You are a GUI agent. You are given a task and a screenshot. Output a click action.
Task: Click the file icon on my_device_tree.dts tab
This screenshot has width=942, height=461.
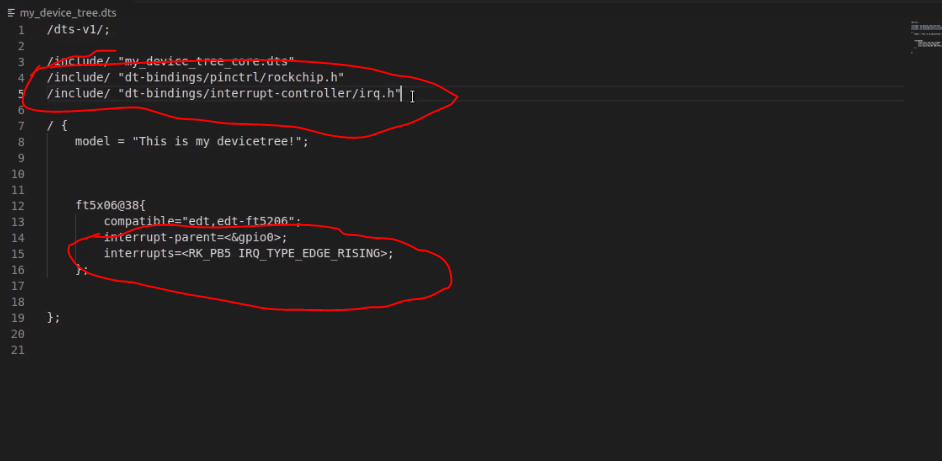11,13
